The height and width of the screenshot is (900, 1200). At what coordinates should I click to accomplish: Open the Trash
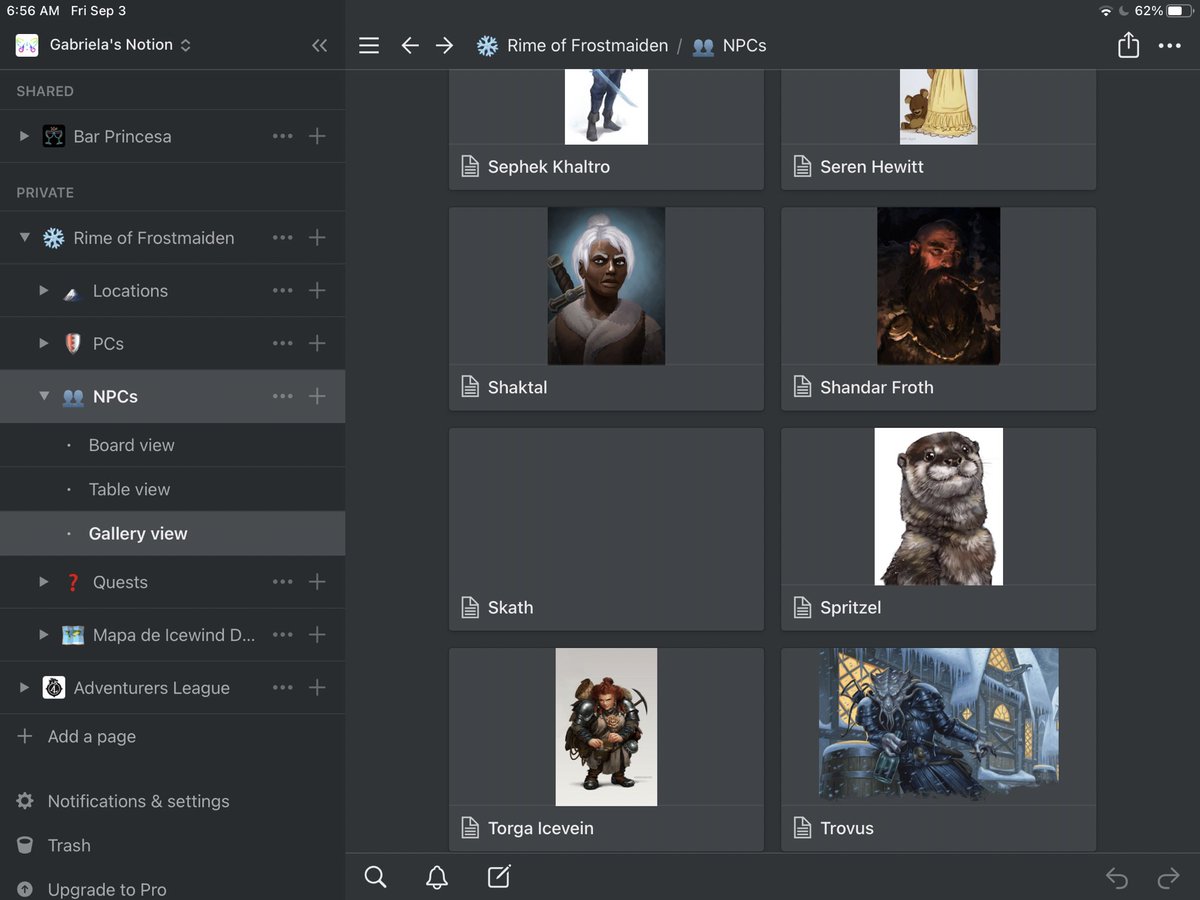(x=69, y=845)
